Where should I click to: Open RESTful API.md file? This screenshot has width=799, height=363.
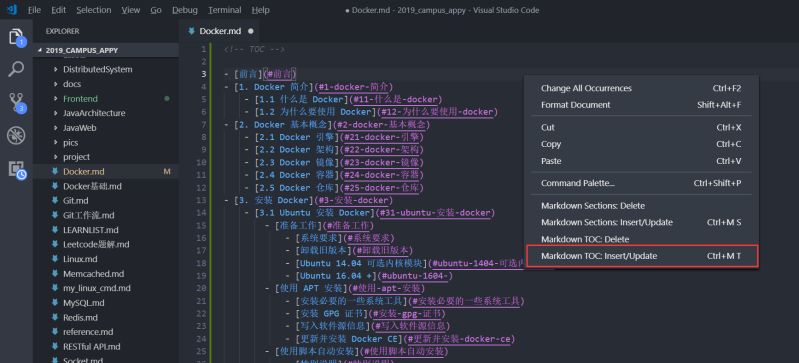click(x=106, y=347)
